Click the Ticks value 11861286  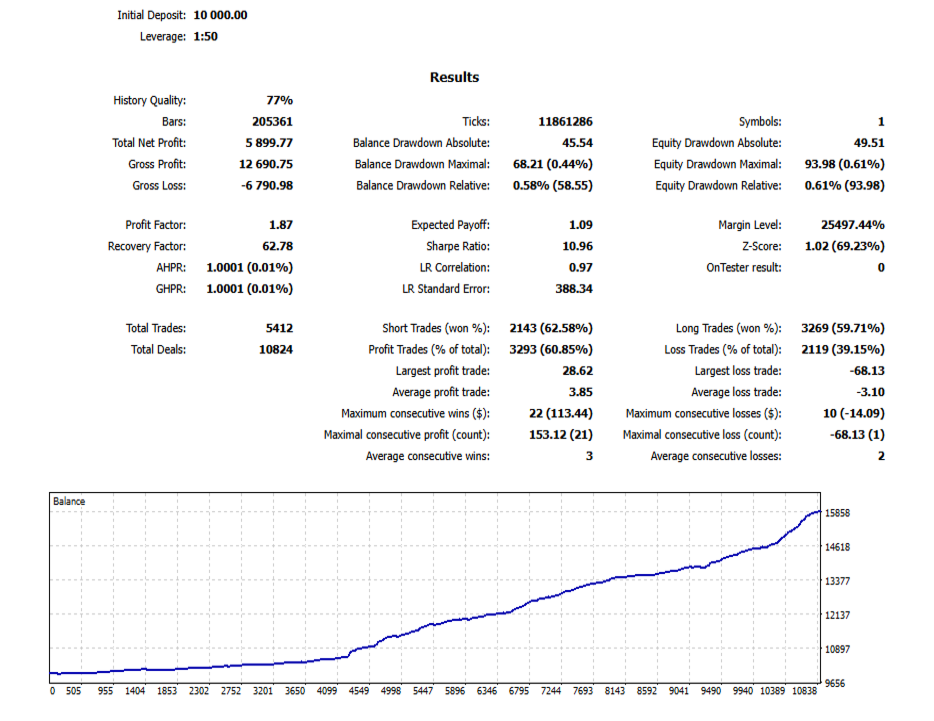565,122
